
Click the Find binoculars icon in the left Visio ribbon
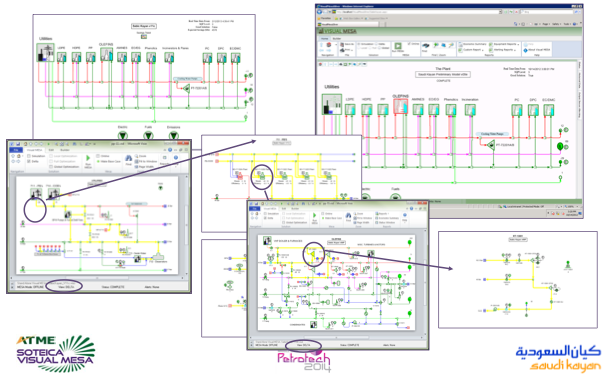[x=129, y=158]
